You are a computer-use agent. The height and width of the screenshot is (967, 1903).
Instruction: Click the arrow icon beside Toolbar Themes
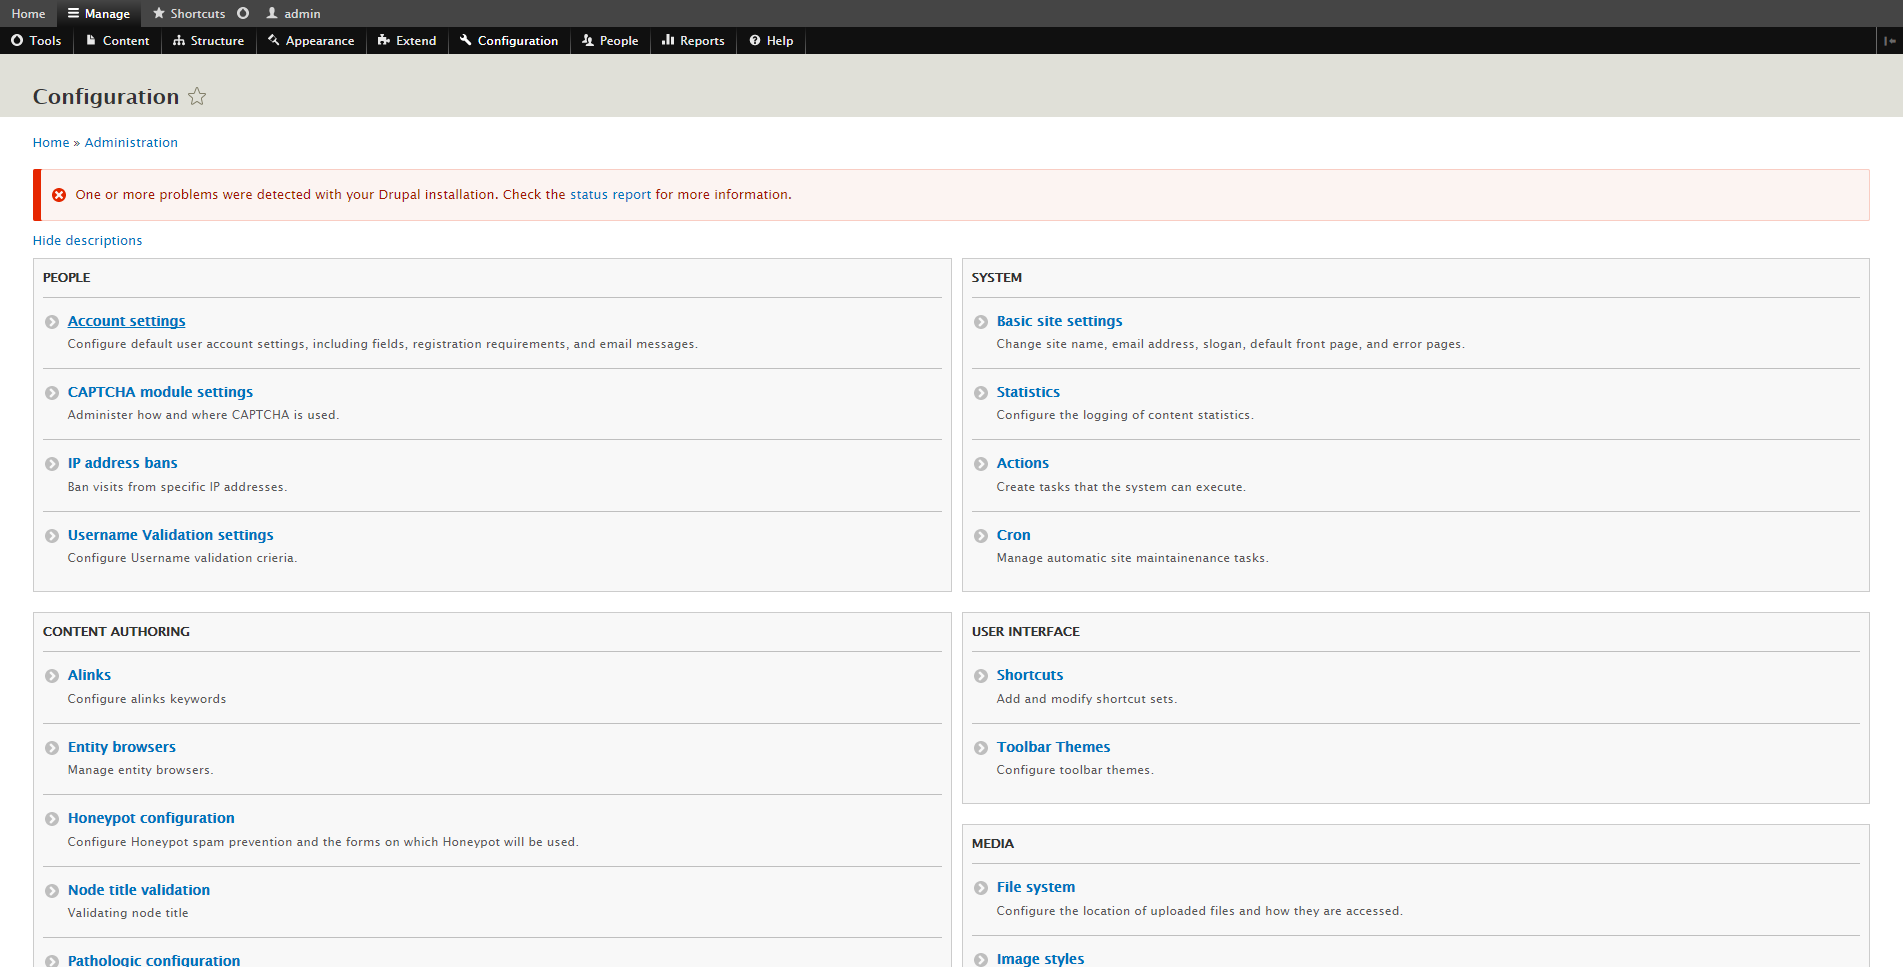coord(981,748)
